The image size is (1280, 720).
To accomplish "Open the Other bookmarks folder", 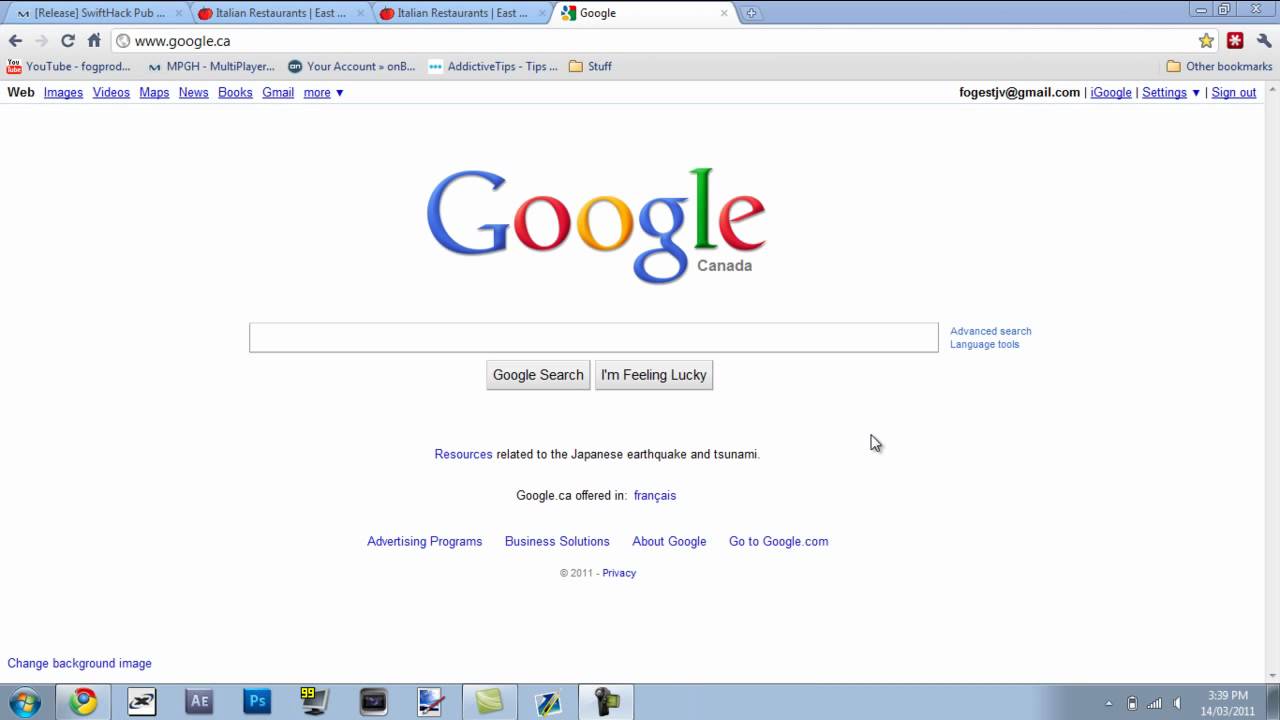I will (1219, 66).
